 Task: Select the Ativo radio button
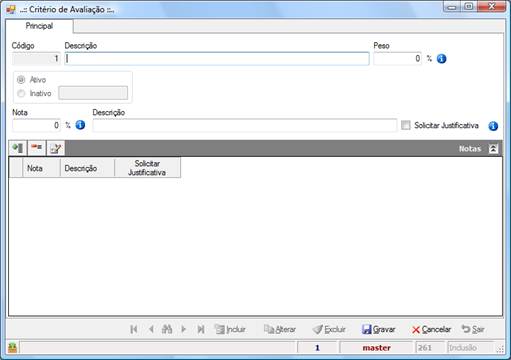coord(21,80)
